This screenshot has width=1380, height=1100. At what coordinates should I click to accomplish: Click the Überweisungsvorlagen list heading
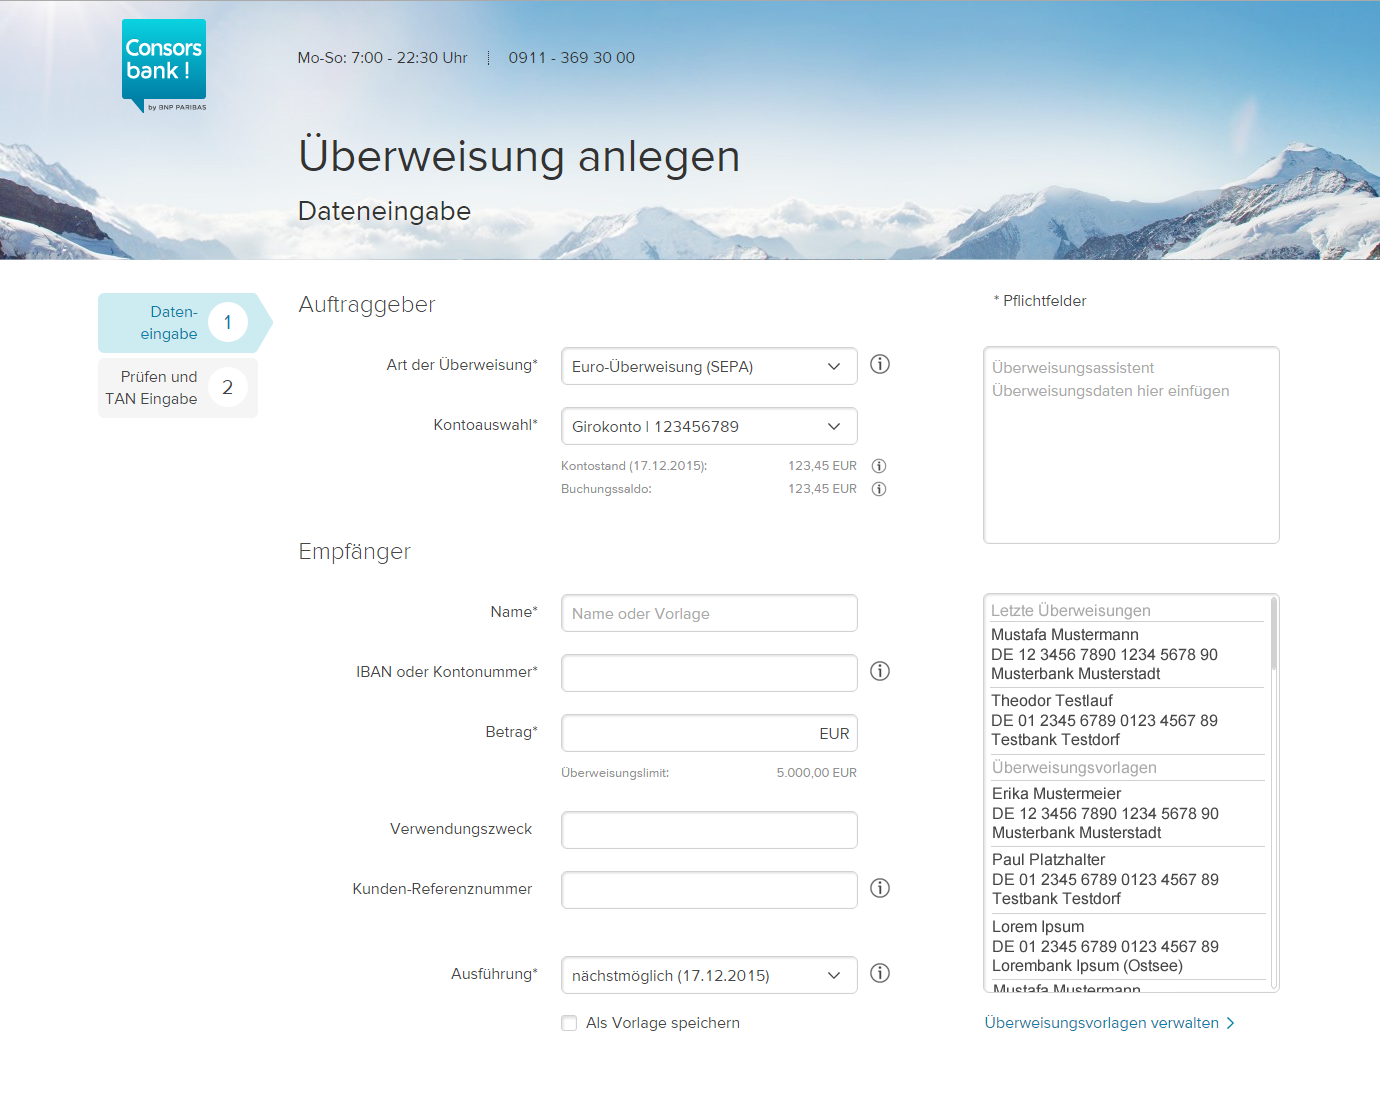(x=1074, y=767)
